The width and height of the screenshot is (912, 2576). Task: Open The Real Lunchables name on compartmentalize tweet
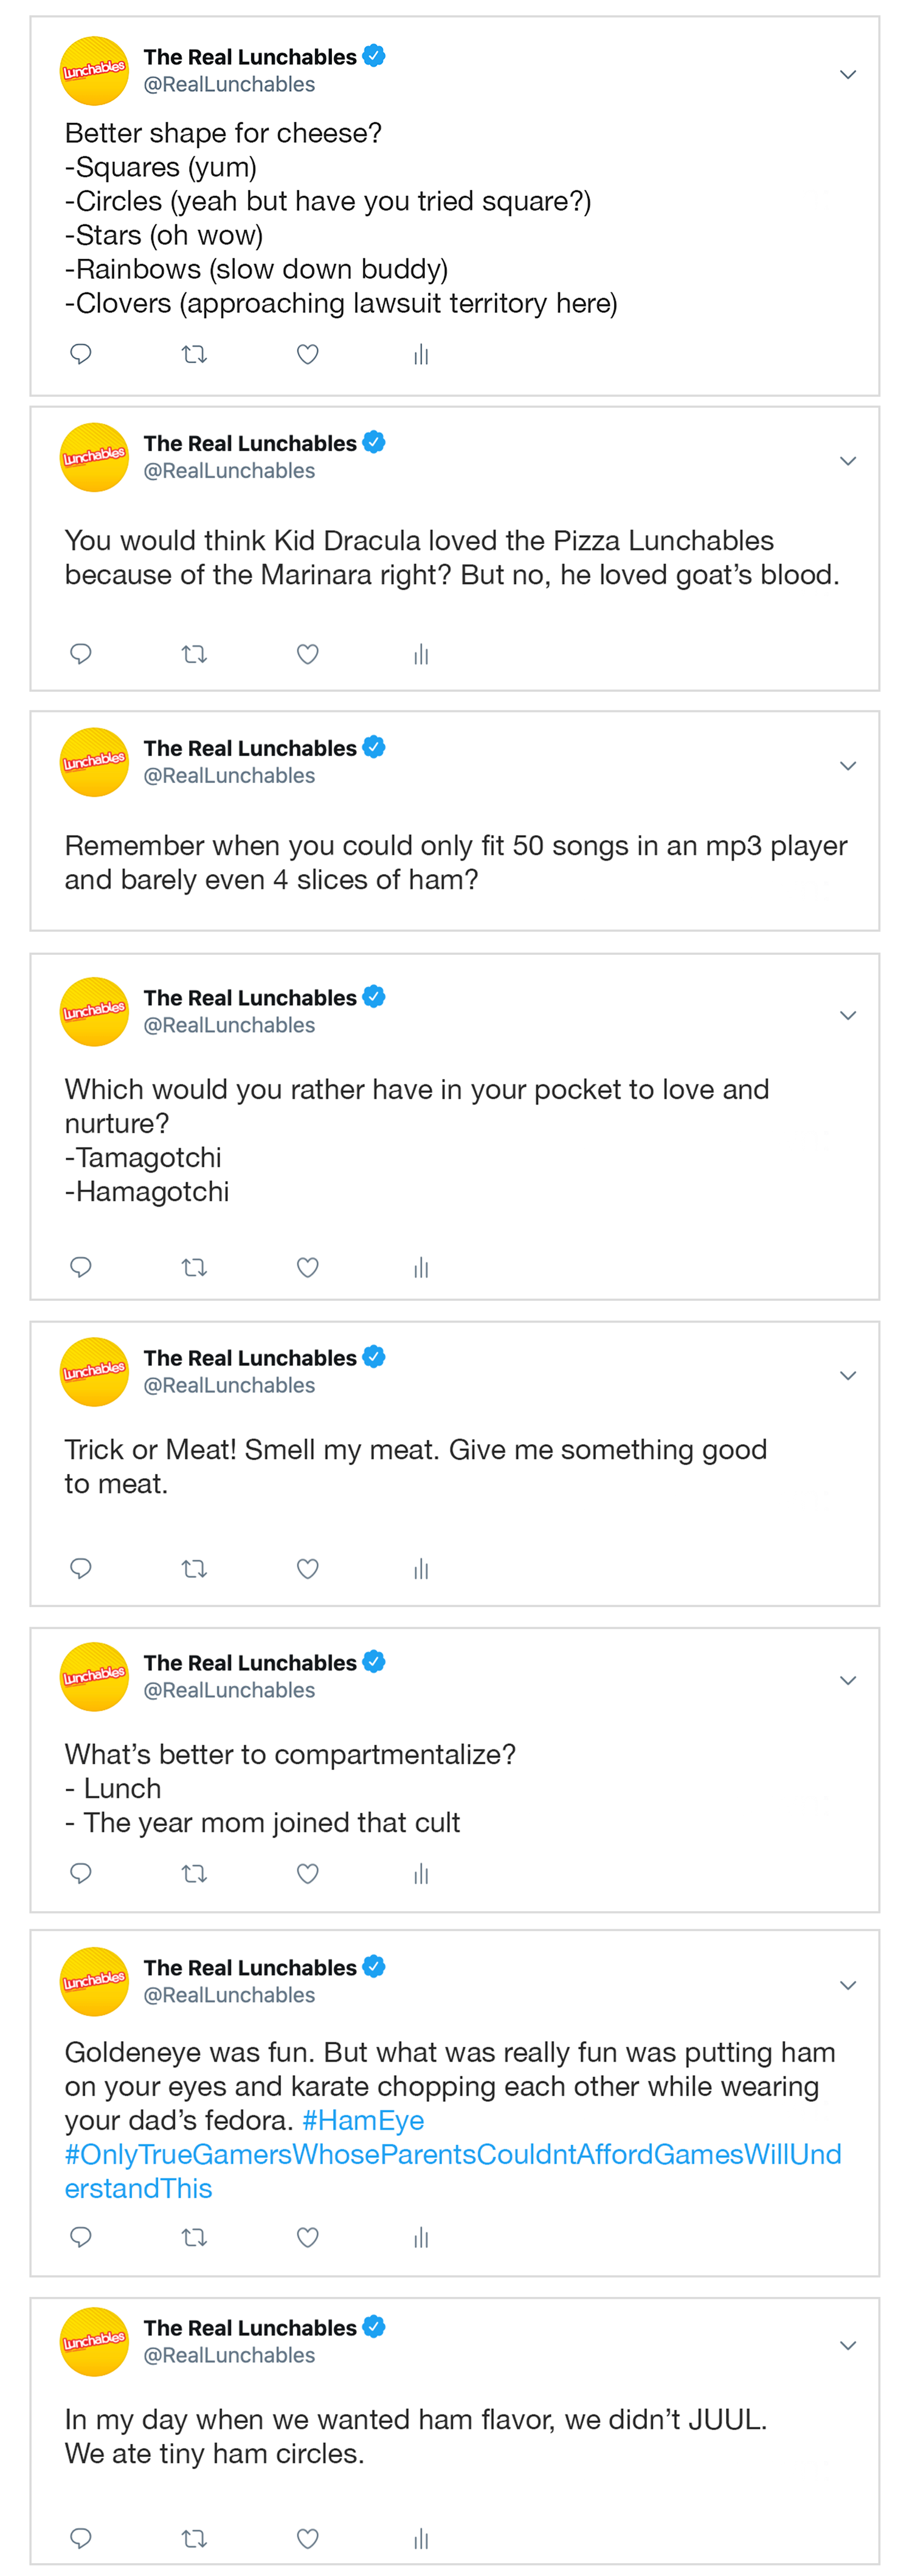(x=250, y=1662)
